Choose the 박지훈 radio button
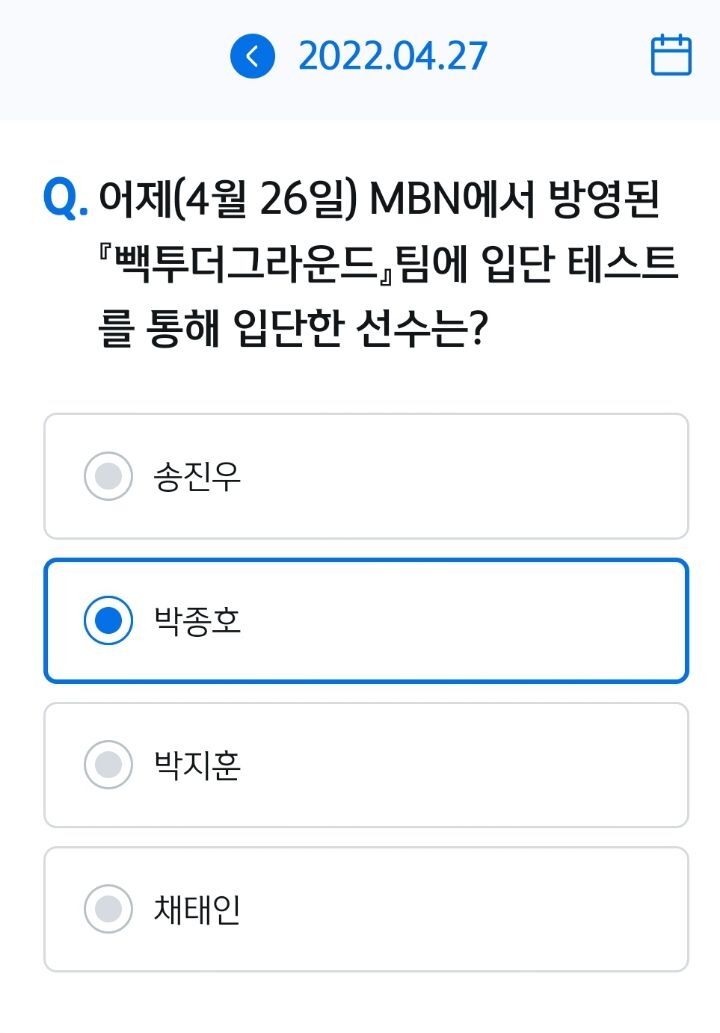720x1033 pixels. click(x=108, y=766)
